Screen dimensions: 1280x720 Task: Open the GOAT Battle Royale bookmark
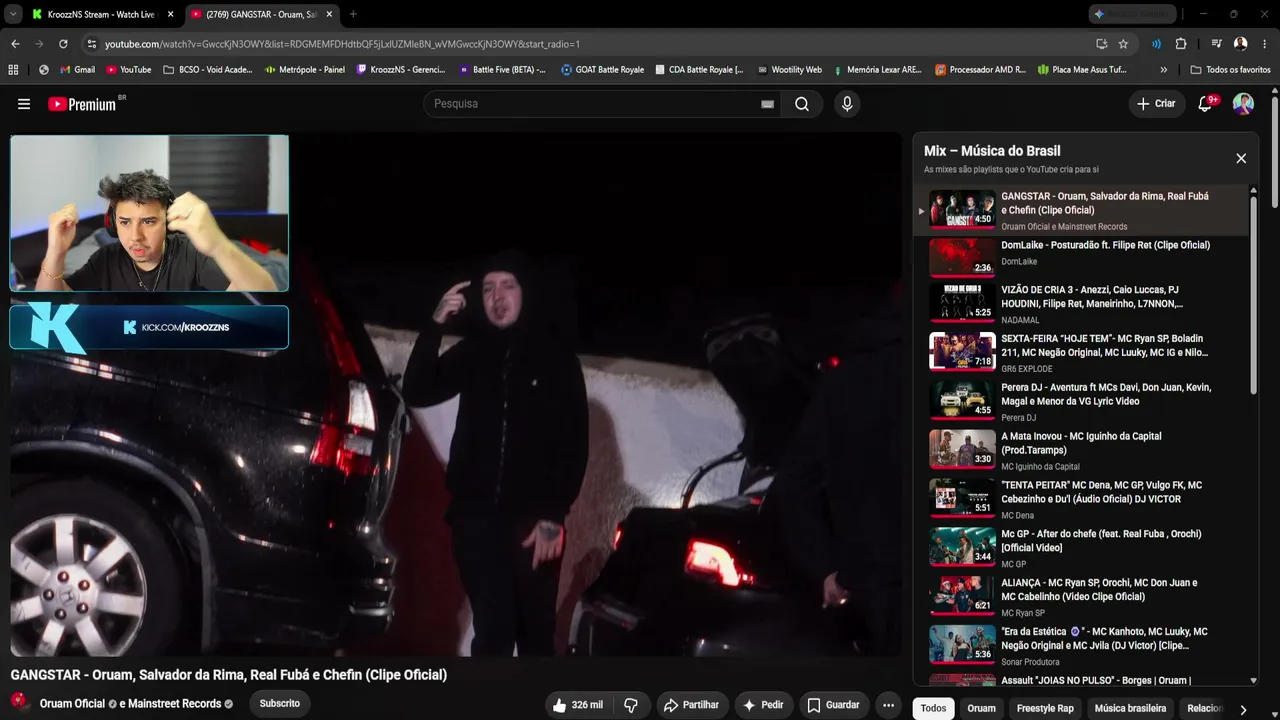click(602, 70)
